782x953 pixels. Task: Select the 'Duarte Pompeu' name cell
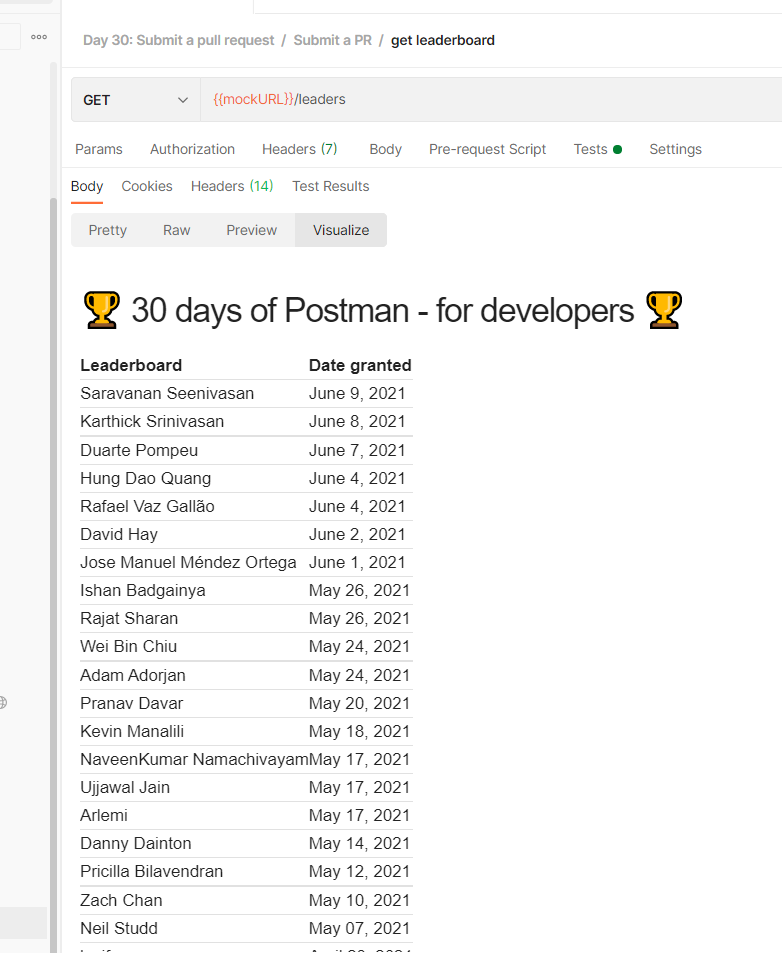pos(139,450)
